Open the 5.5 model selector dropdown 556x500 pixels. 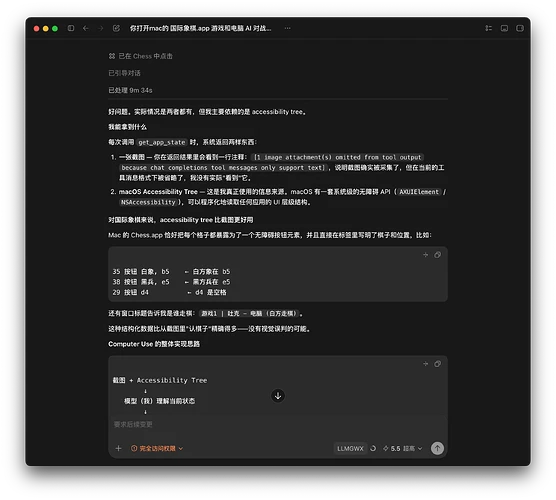402,448
